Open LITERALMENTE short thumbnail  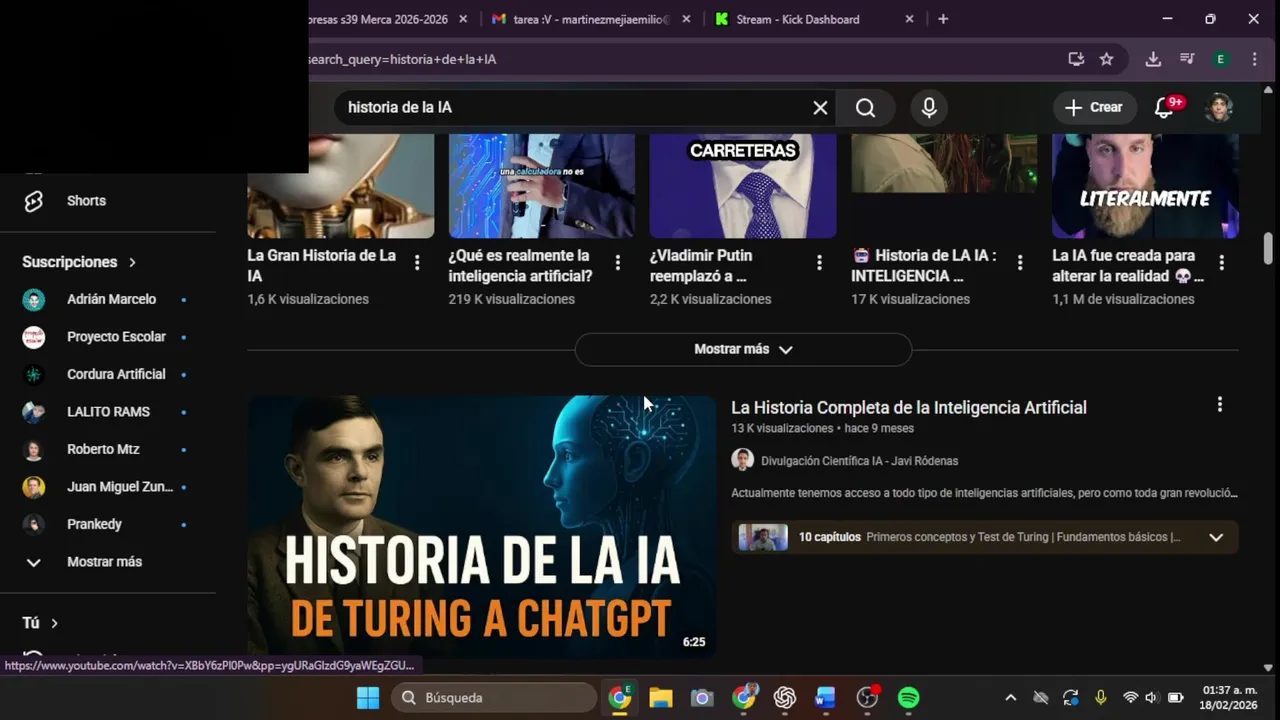pos(1145,186)
